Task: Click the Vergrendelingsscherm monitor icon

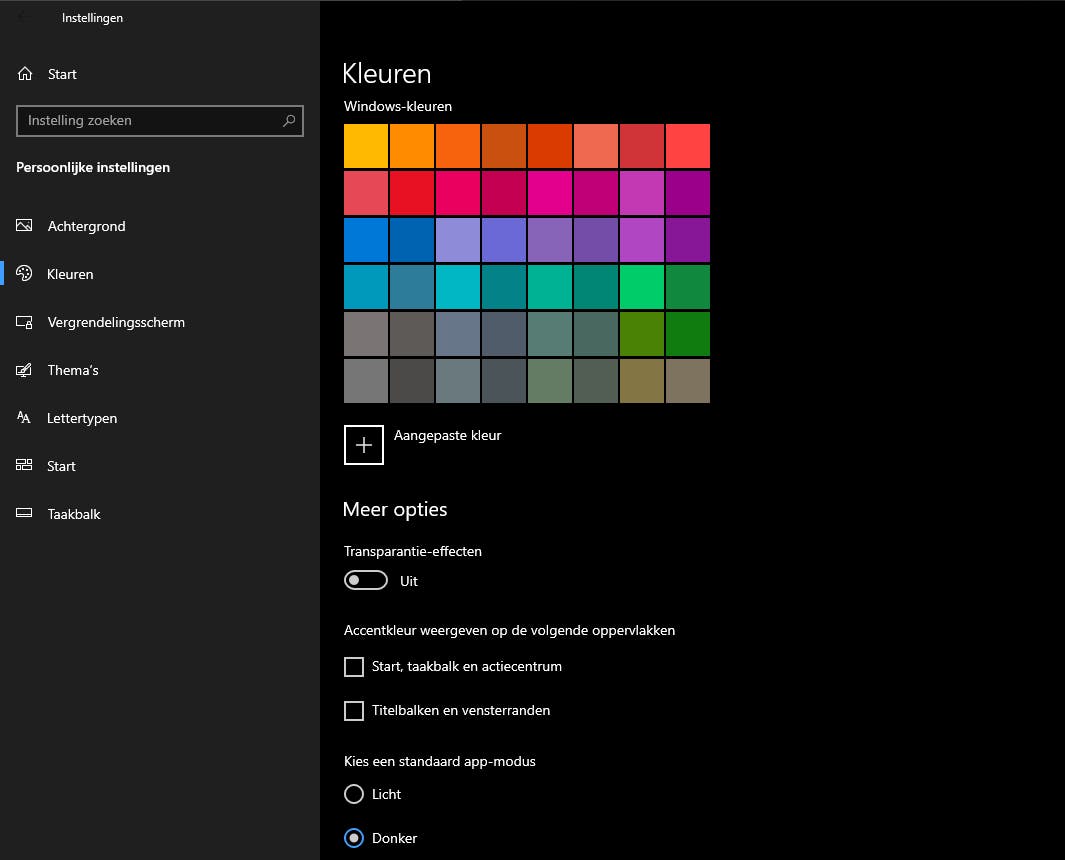Action: pyautogui.click(x=25, y=322)
